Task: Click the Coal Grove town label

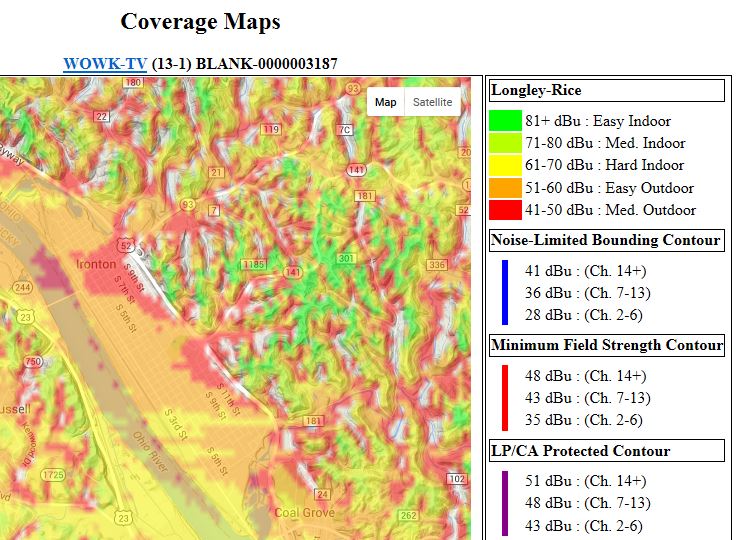Action: coord(305,513)
